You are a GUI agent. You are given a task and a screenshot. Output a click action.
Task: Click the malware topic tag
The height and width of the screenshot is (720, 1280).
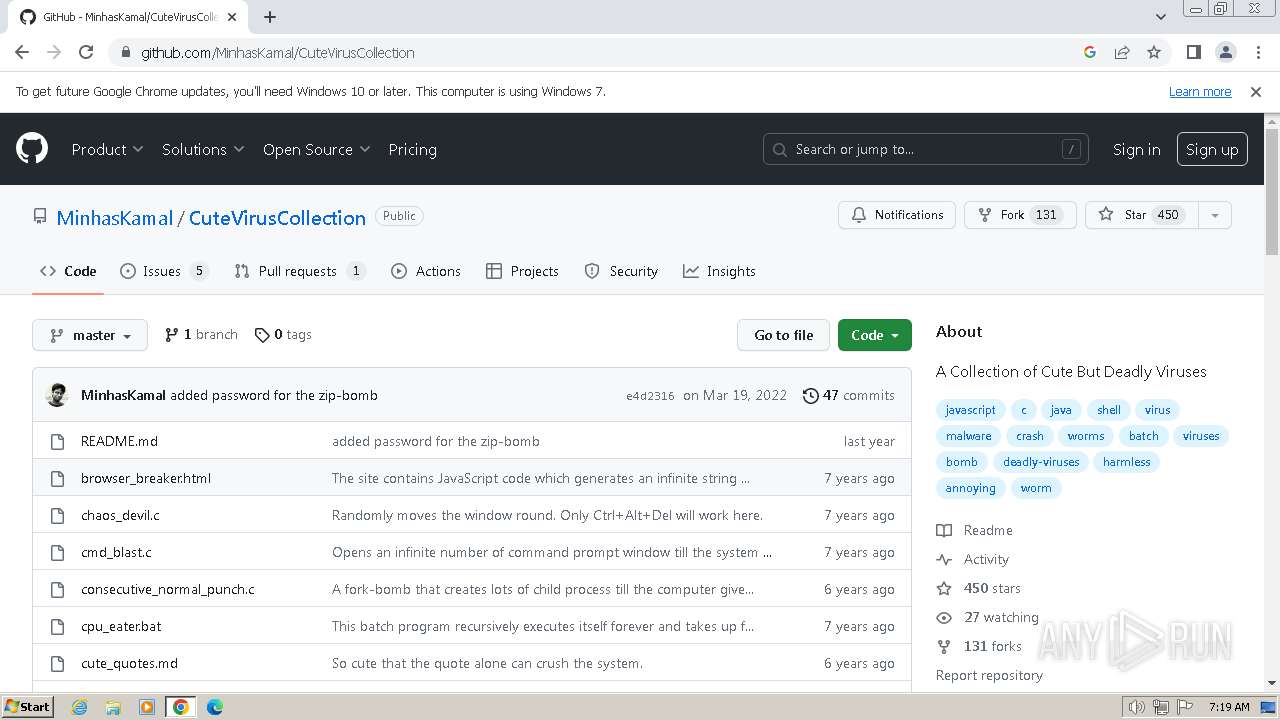click(x=969, y=436)
